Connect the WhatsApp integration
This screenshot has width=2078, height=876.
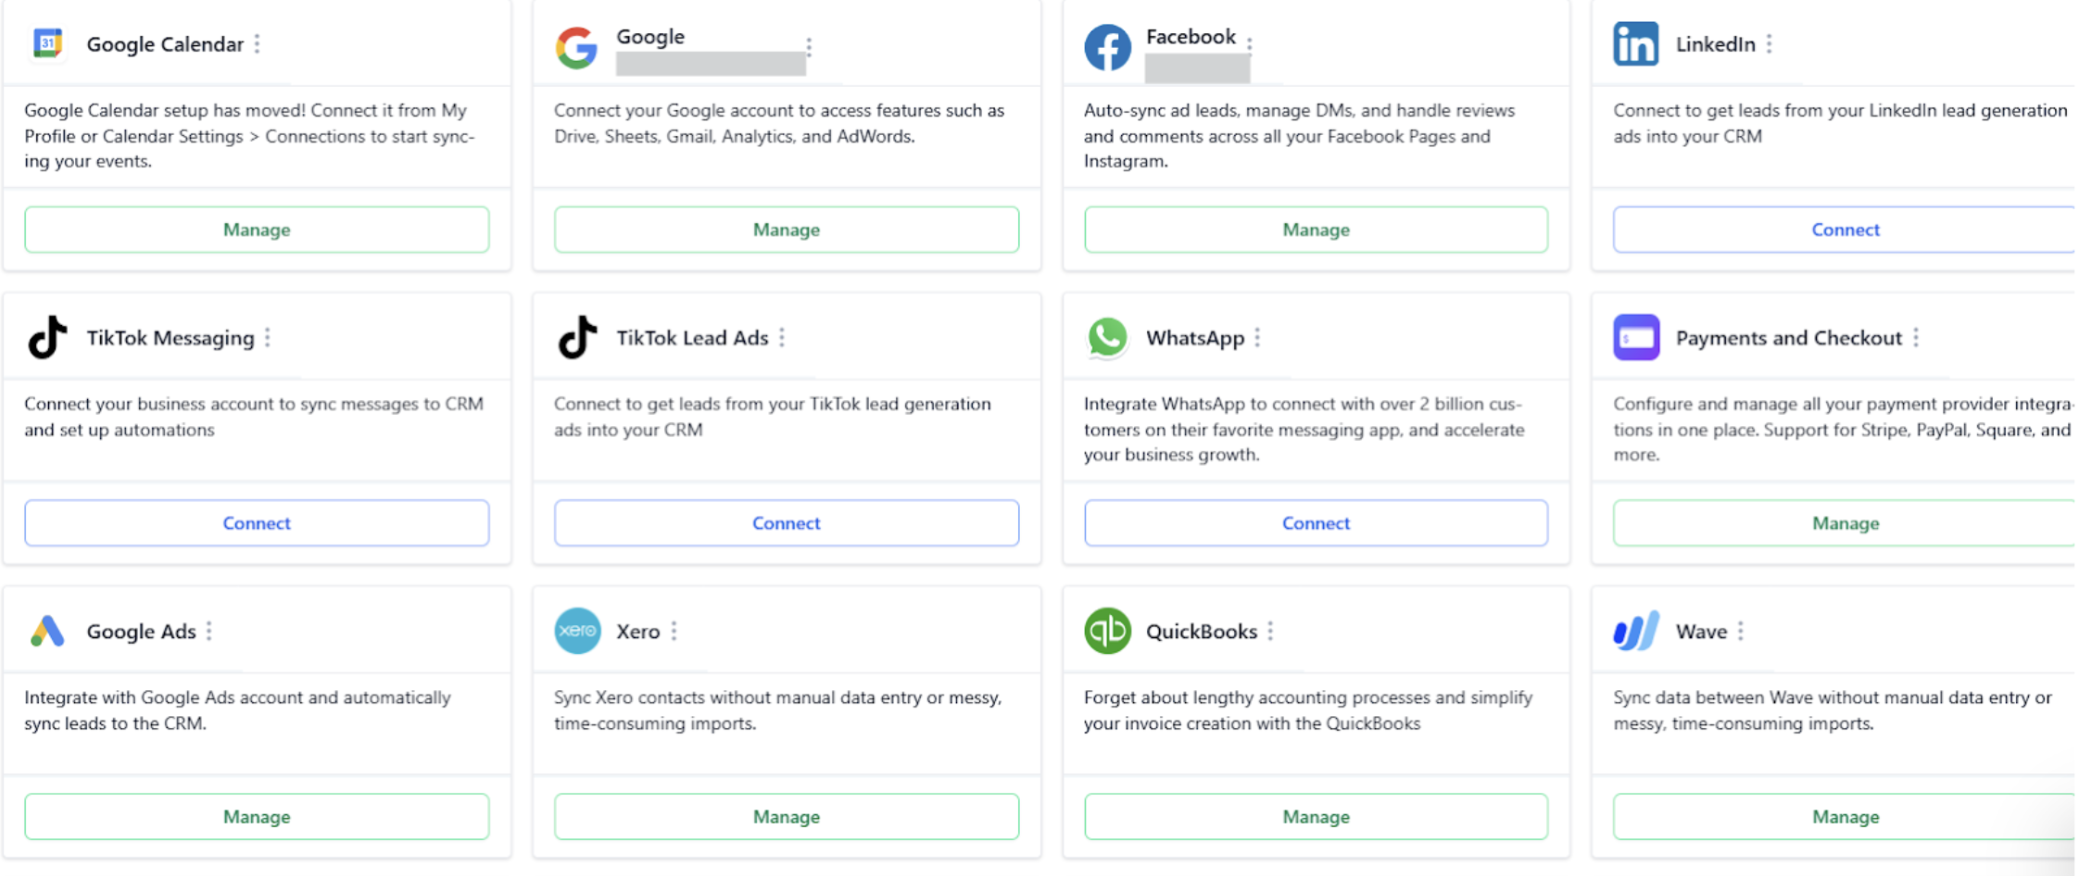point(1316,523)
